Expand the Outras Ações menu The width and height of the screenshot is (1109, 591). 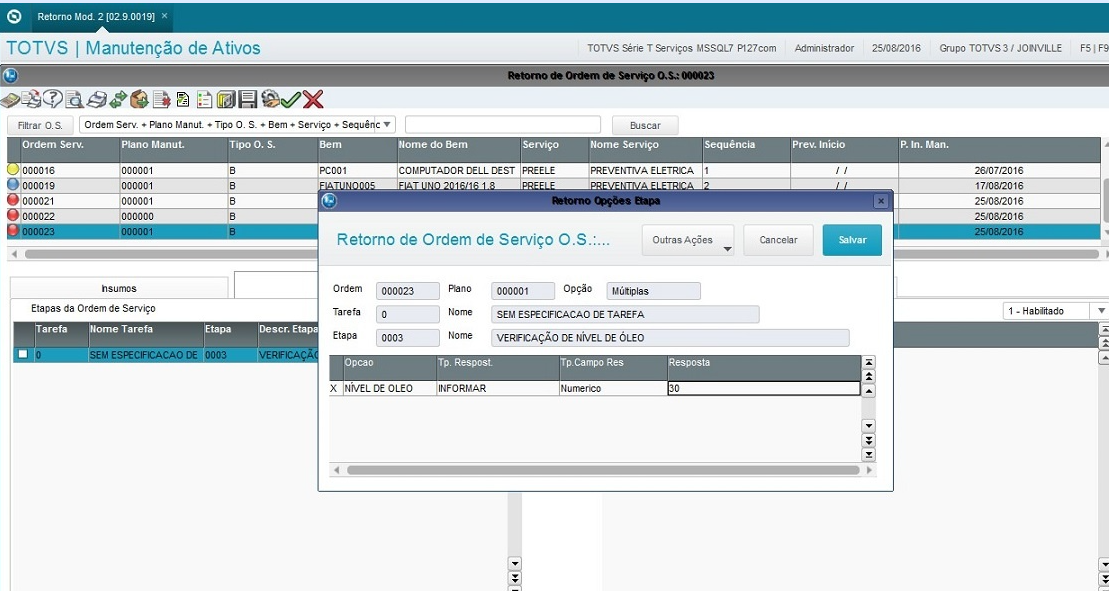point(688,240)
